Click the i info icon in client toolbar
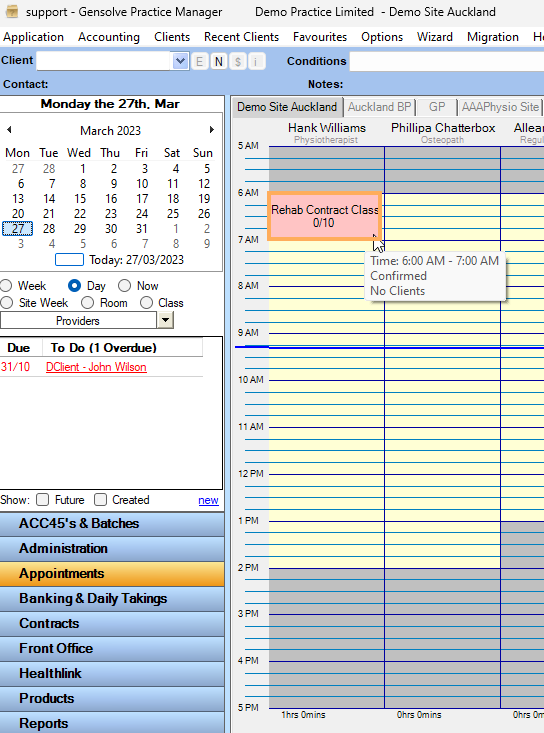The width and height of the screenshot is (544, 733). [x=256, y=61]
